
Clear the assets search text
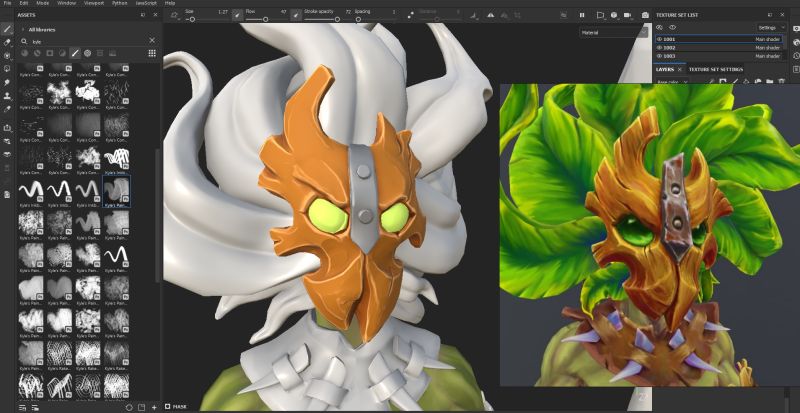click(x=152, y=40)
